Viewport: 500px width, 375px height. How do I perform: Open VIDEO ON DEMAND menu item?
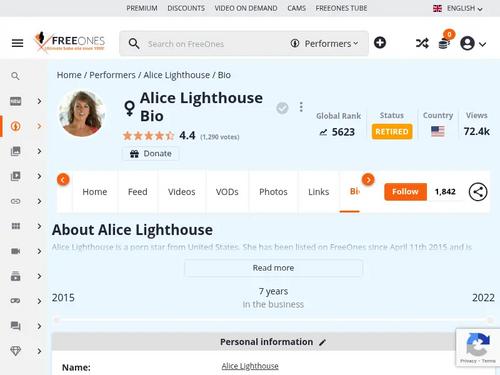(x=246, y=8)
